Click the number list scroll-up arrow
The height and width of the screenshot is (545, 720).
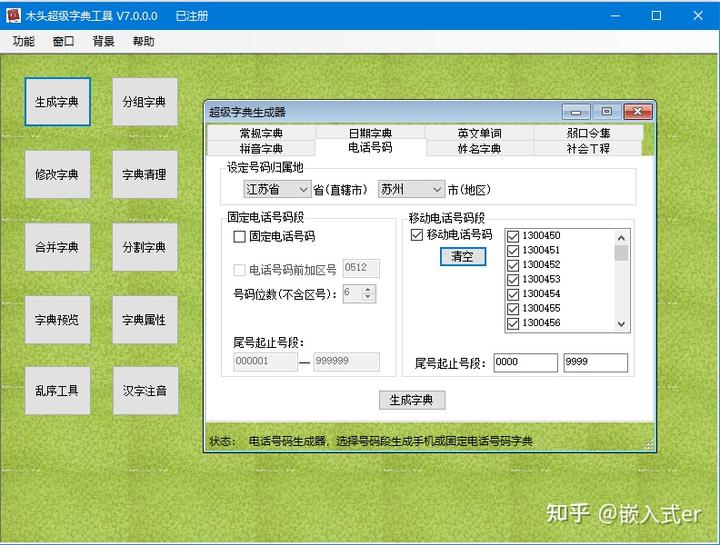pyautogui.click(x=621, y=238)
